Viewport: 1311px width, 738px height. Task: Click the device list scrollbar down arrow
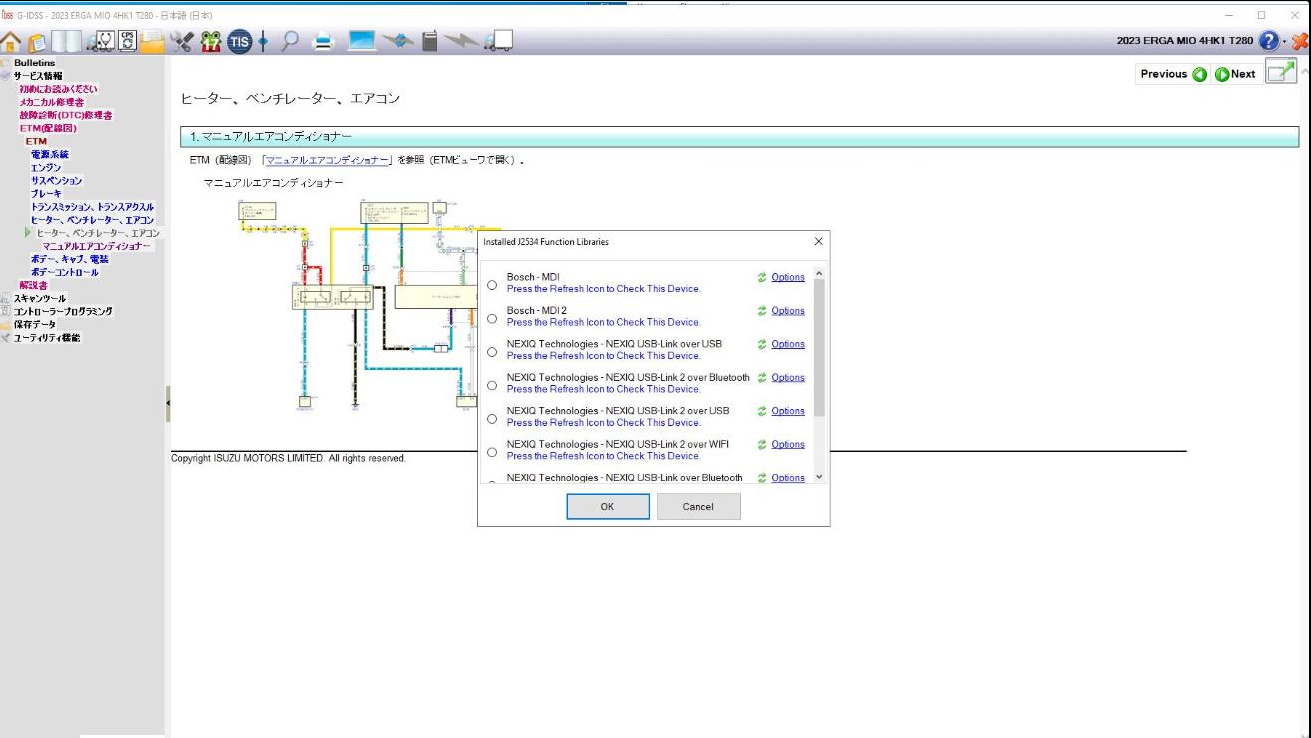[820, 477]
